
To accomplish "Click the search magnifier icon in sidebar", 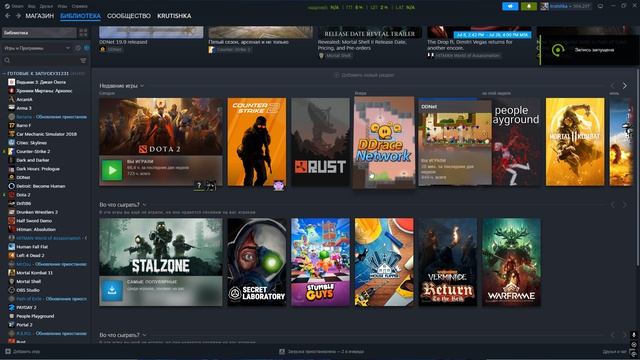I will pyautogui.click(x=7, y=60).
